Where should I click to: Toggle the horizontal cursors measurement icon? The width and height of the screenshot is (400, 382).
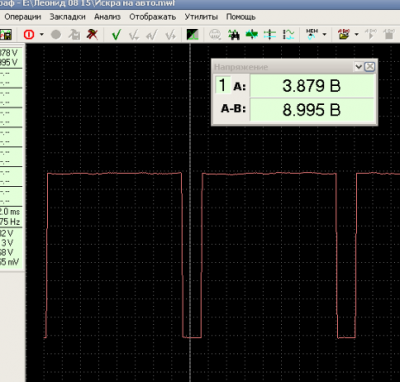click(x=270, y=34)
